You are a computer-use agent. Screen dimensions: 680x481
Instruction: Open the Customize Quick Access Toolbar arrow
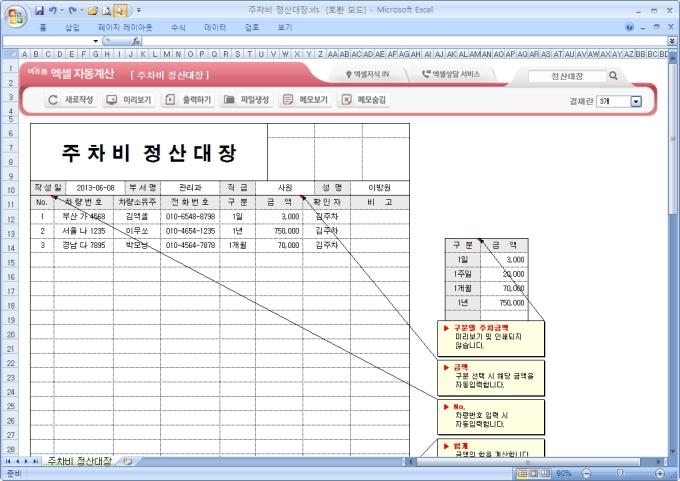(139, 10)
